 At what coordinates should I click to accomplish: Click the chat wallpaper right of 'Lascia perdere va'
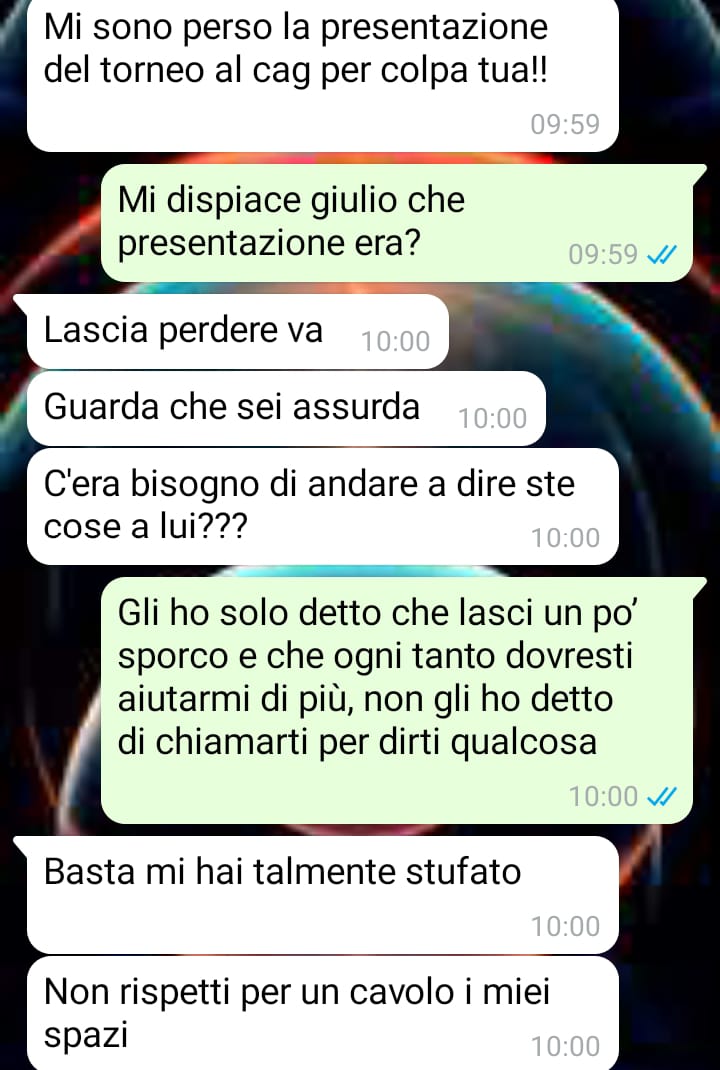pyautogui.click(x=580, y=332)
